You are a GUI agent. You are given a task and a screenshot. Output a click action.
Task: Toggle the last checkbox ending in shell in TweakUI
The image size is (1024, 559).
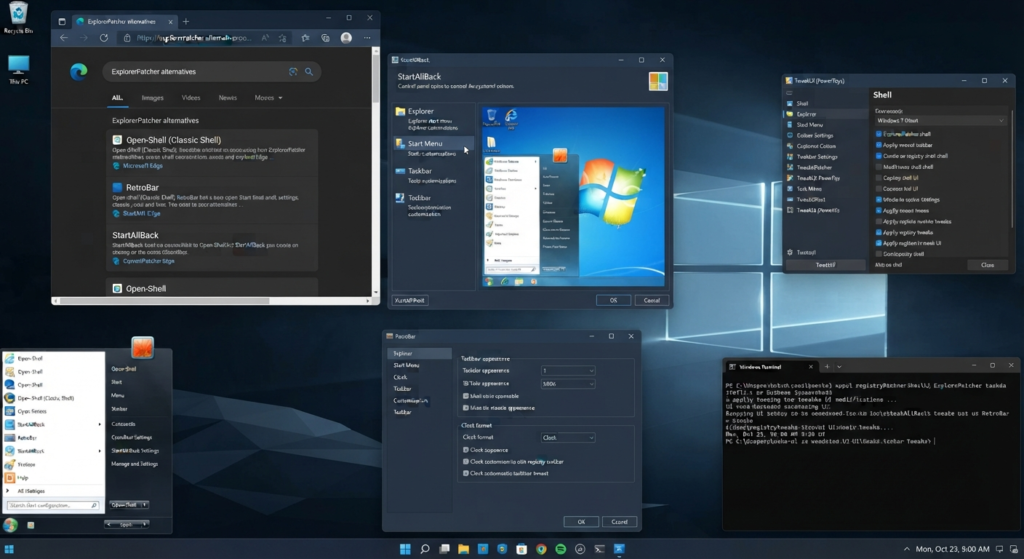[878, 254]
